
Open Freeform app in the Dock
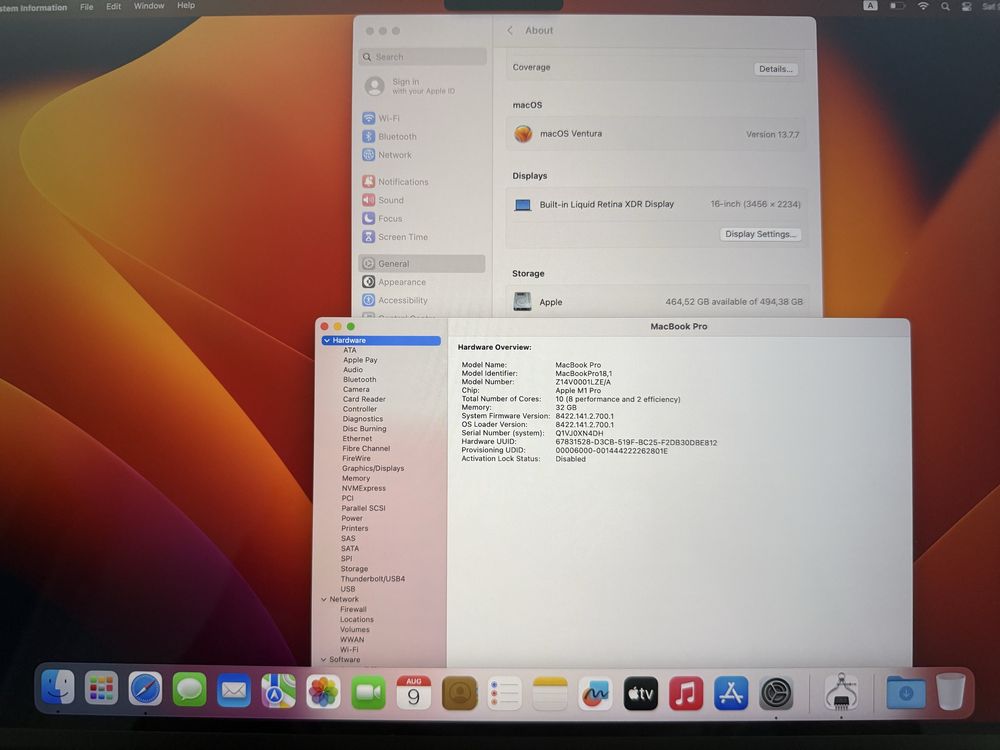pos(595,693)
